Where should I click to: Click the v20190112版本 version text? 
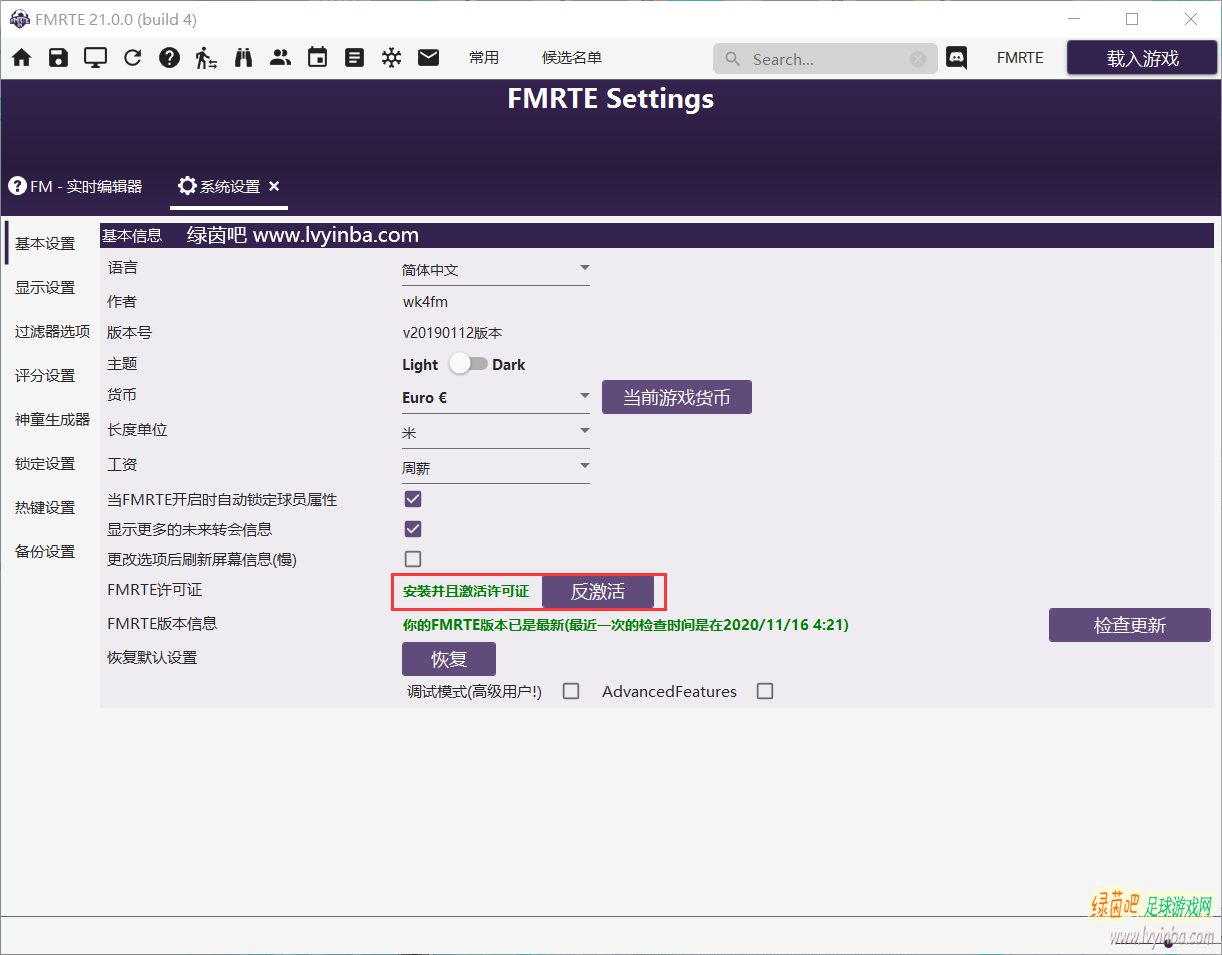coord(452,333)
